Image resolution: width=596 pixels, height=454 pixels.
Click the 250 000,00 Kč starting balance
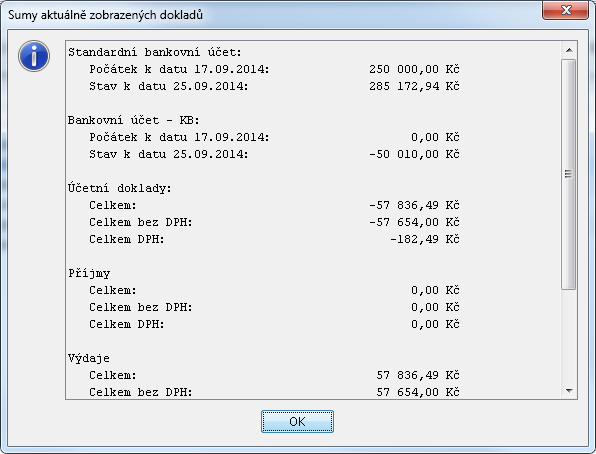click(414, 69)
